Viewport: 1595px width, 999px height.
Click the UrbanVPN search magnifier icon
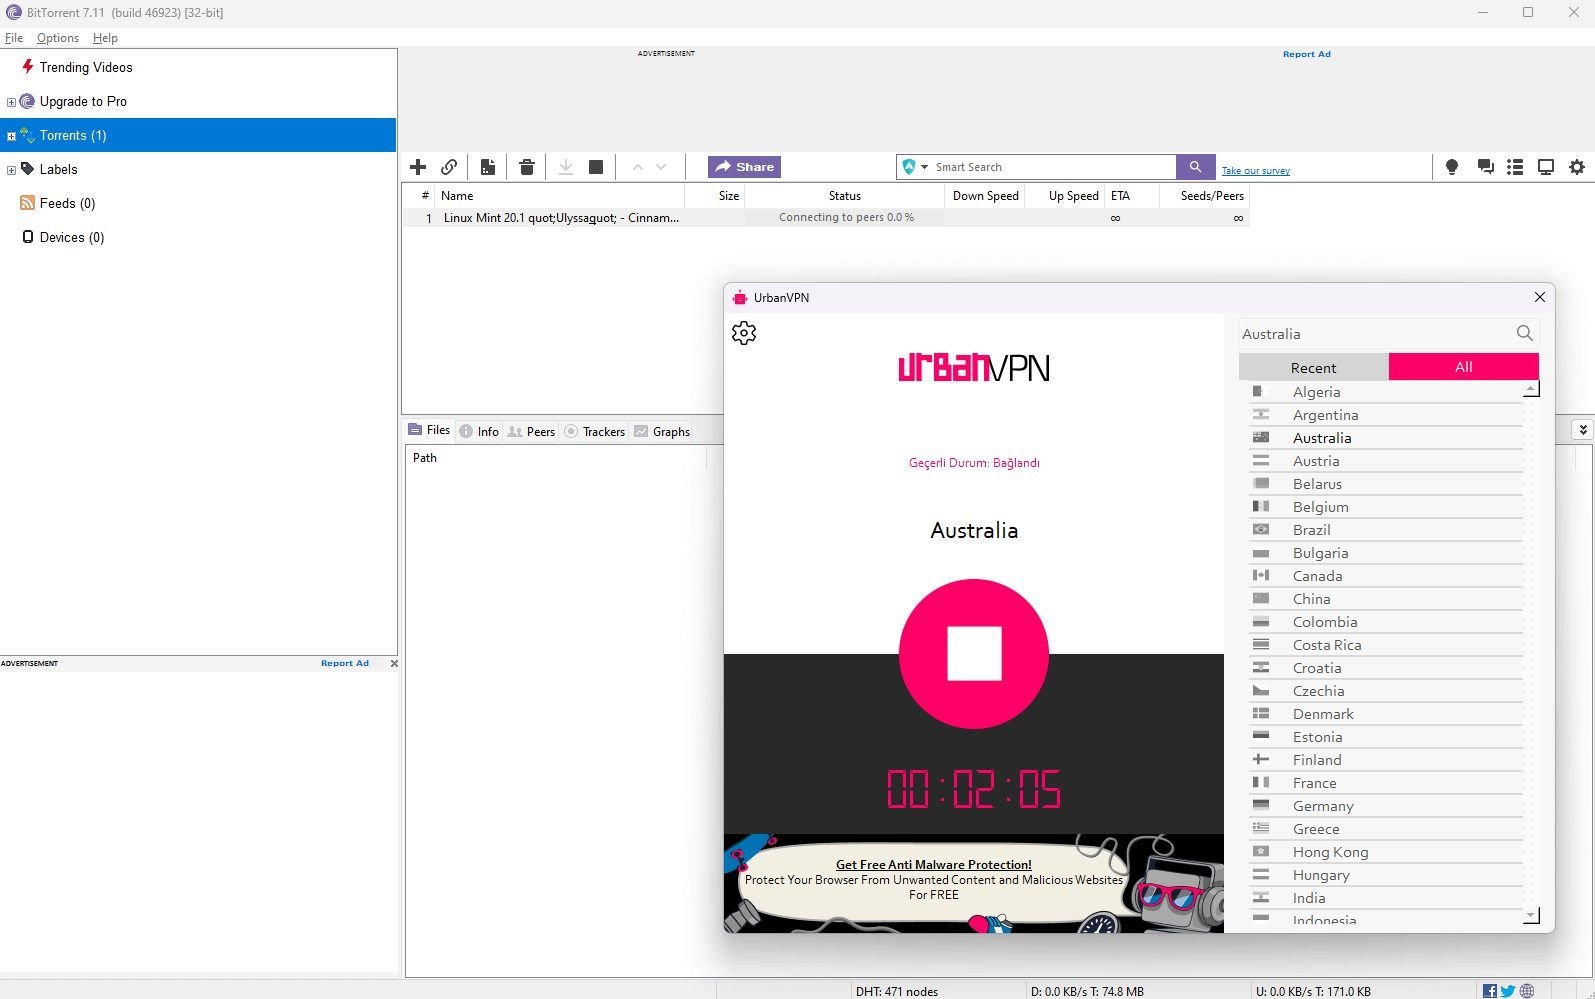pos(1524,333)
